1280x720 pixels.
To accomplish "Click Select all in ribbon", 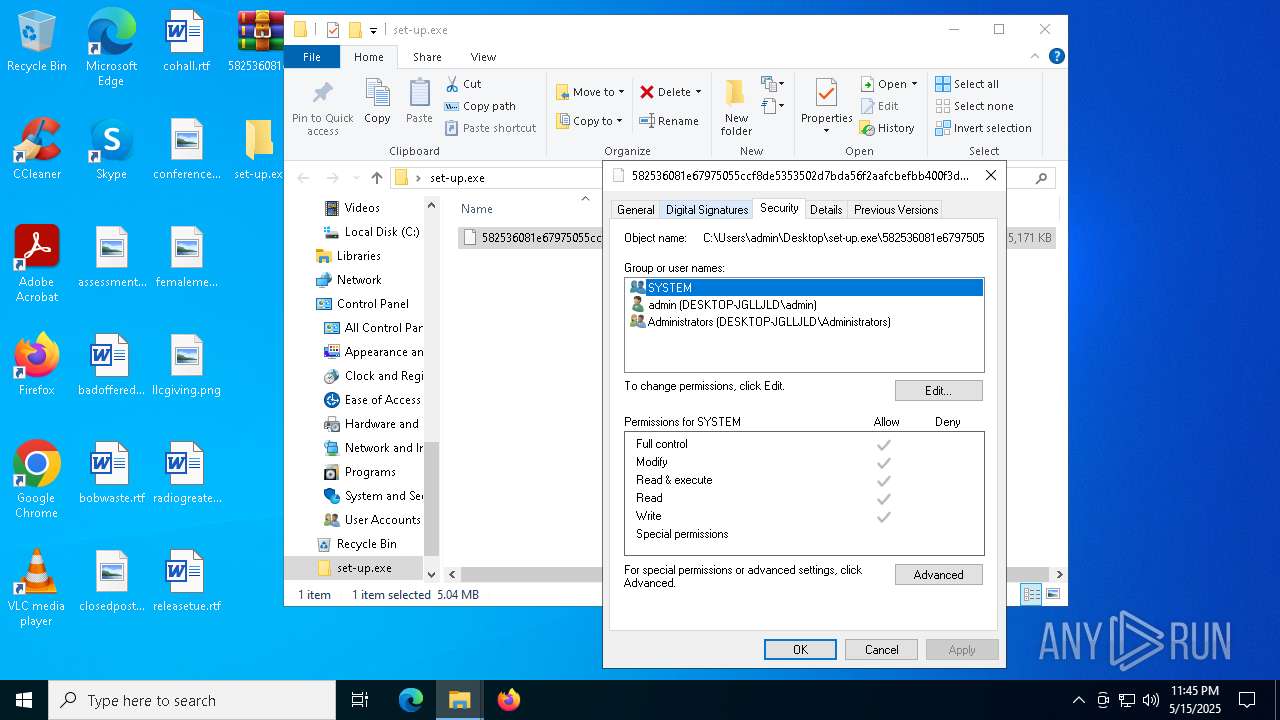I will 967,84.
